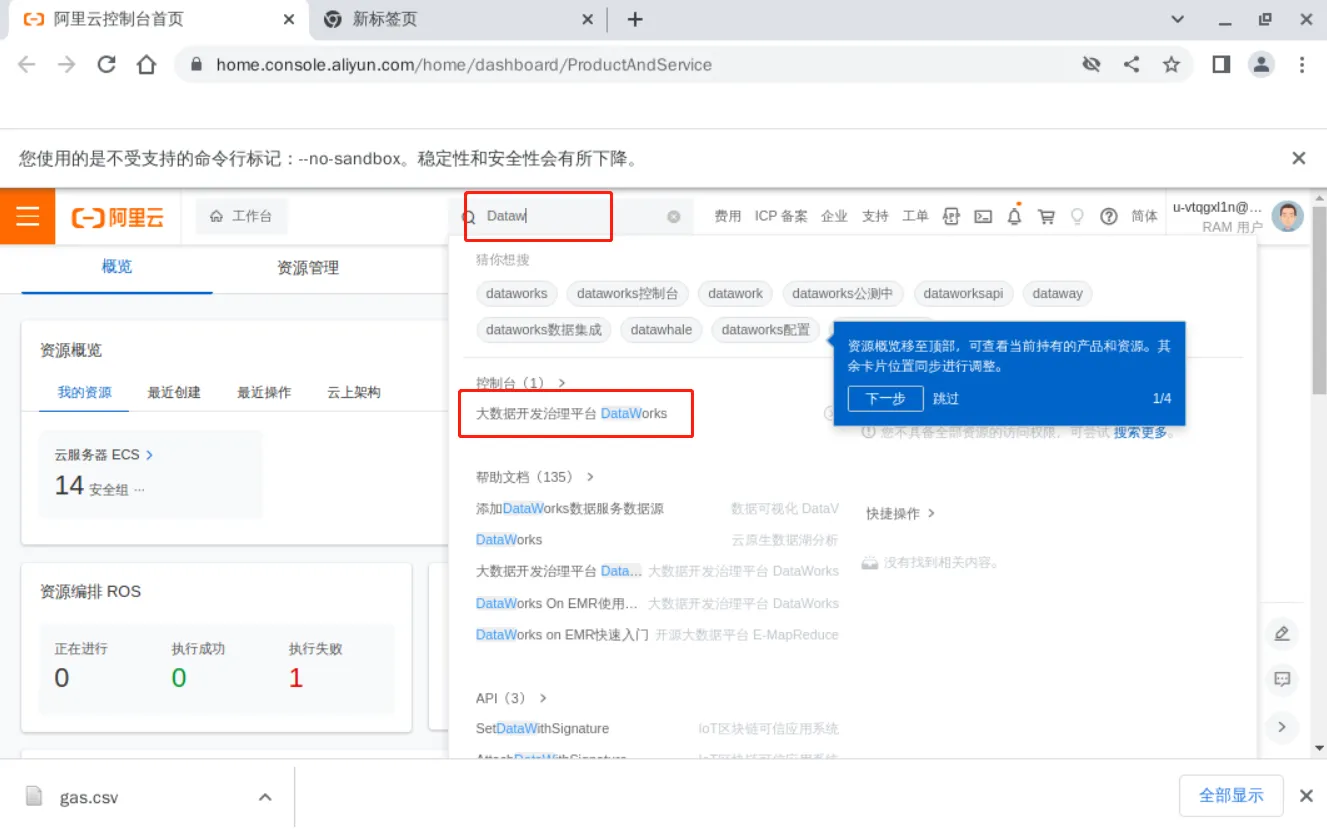Reload the page in Chrome
This screenshot has height=832, width=1327.
pyautogui.click(x=106, y=64)
